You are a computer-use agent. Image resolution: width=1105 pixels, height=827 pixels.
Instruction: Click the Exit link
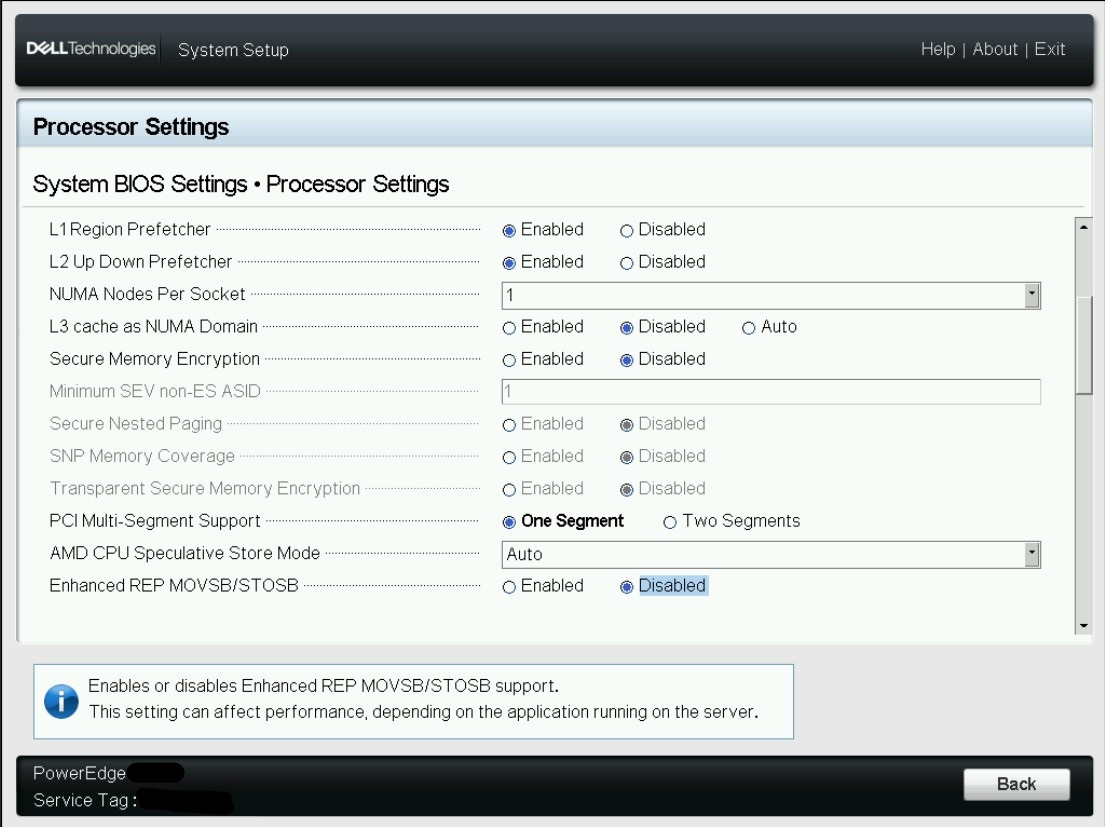(x=1051, y=49)
